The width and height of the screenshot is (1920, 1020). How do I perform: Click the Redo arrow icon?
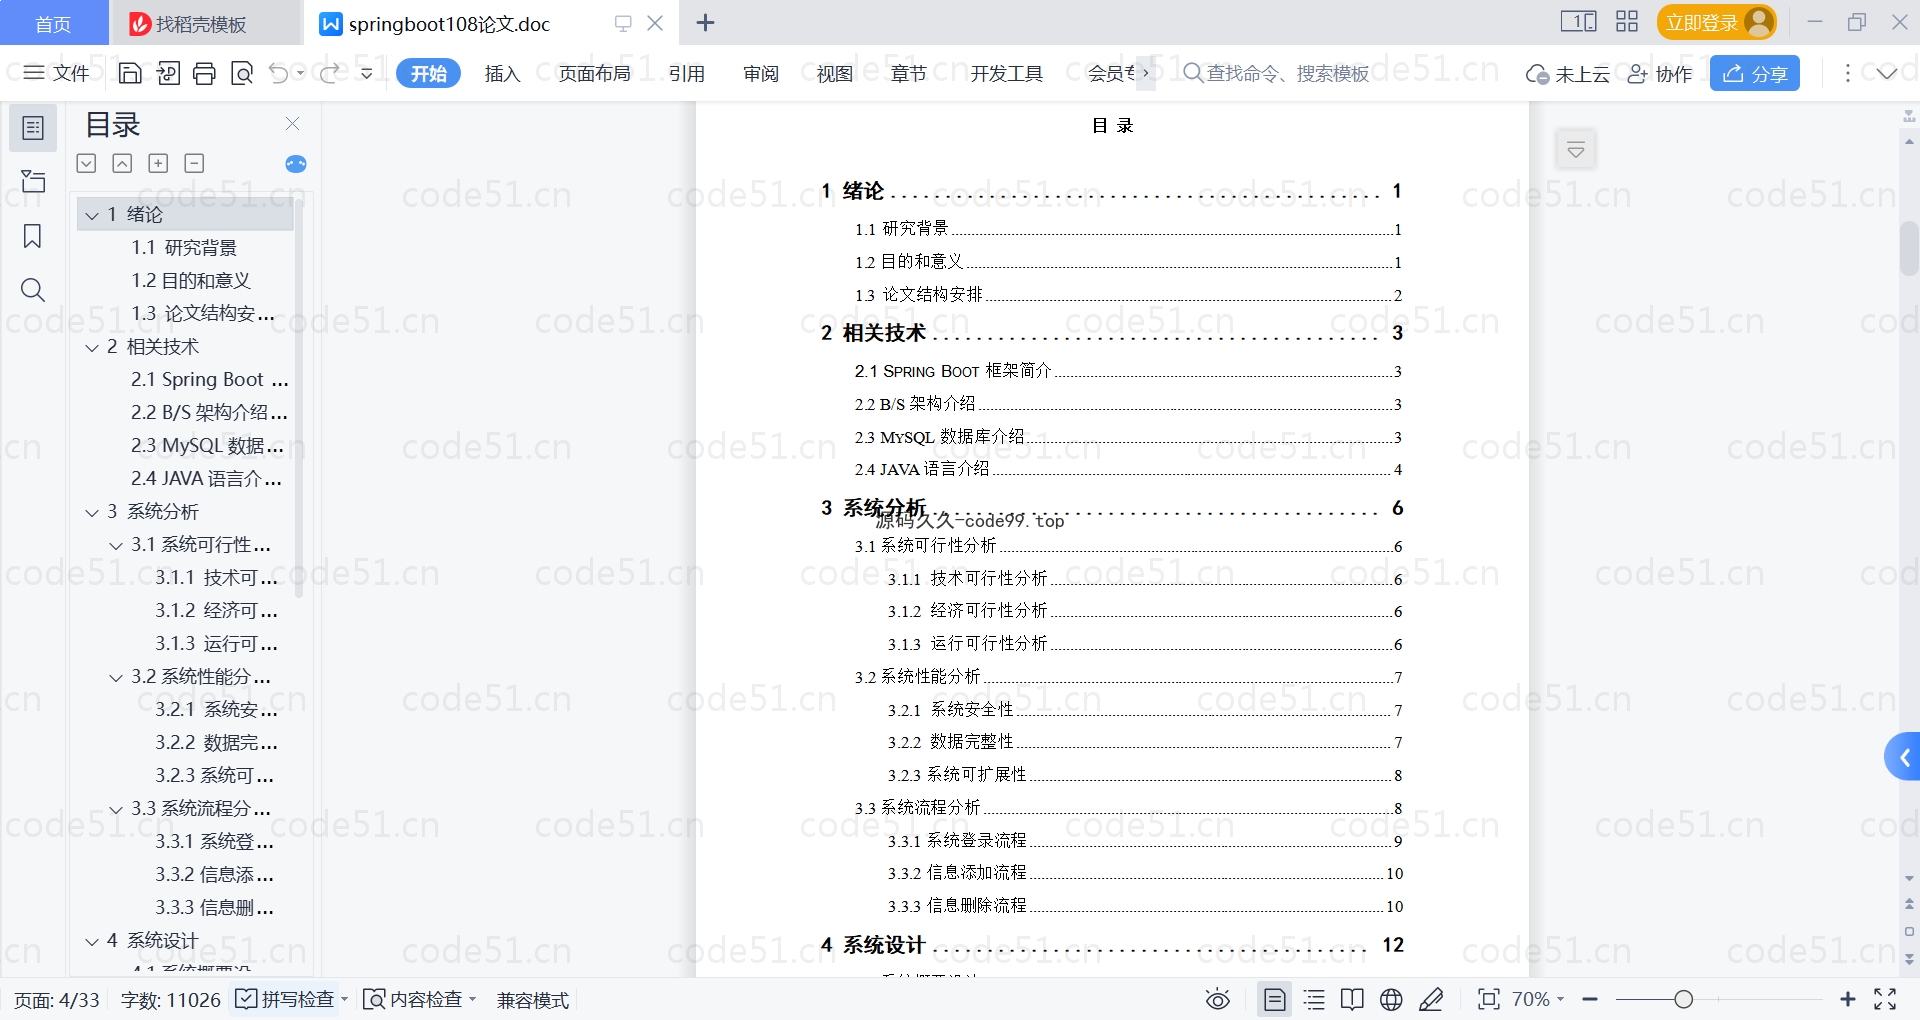(329, 73)
